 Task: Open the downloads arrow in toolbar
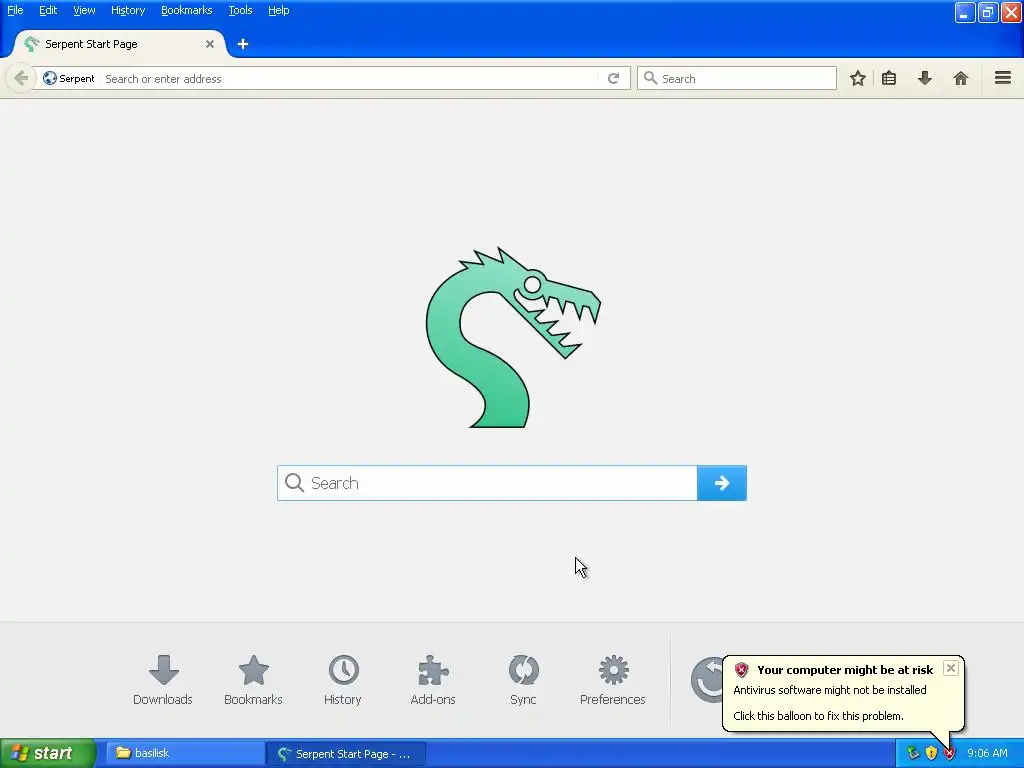(925, 78)
